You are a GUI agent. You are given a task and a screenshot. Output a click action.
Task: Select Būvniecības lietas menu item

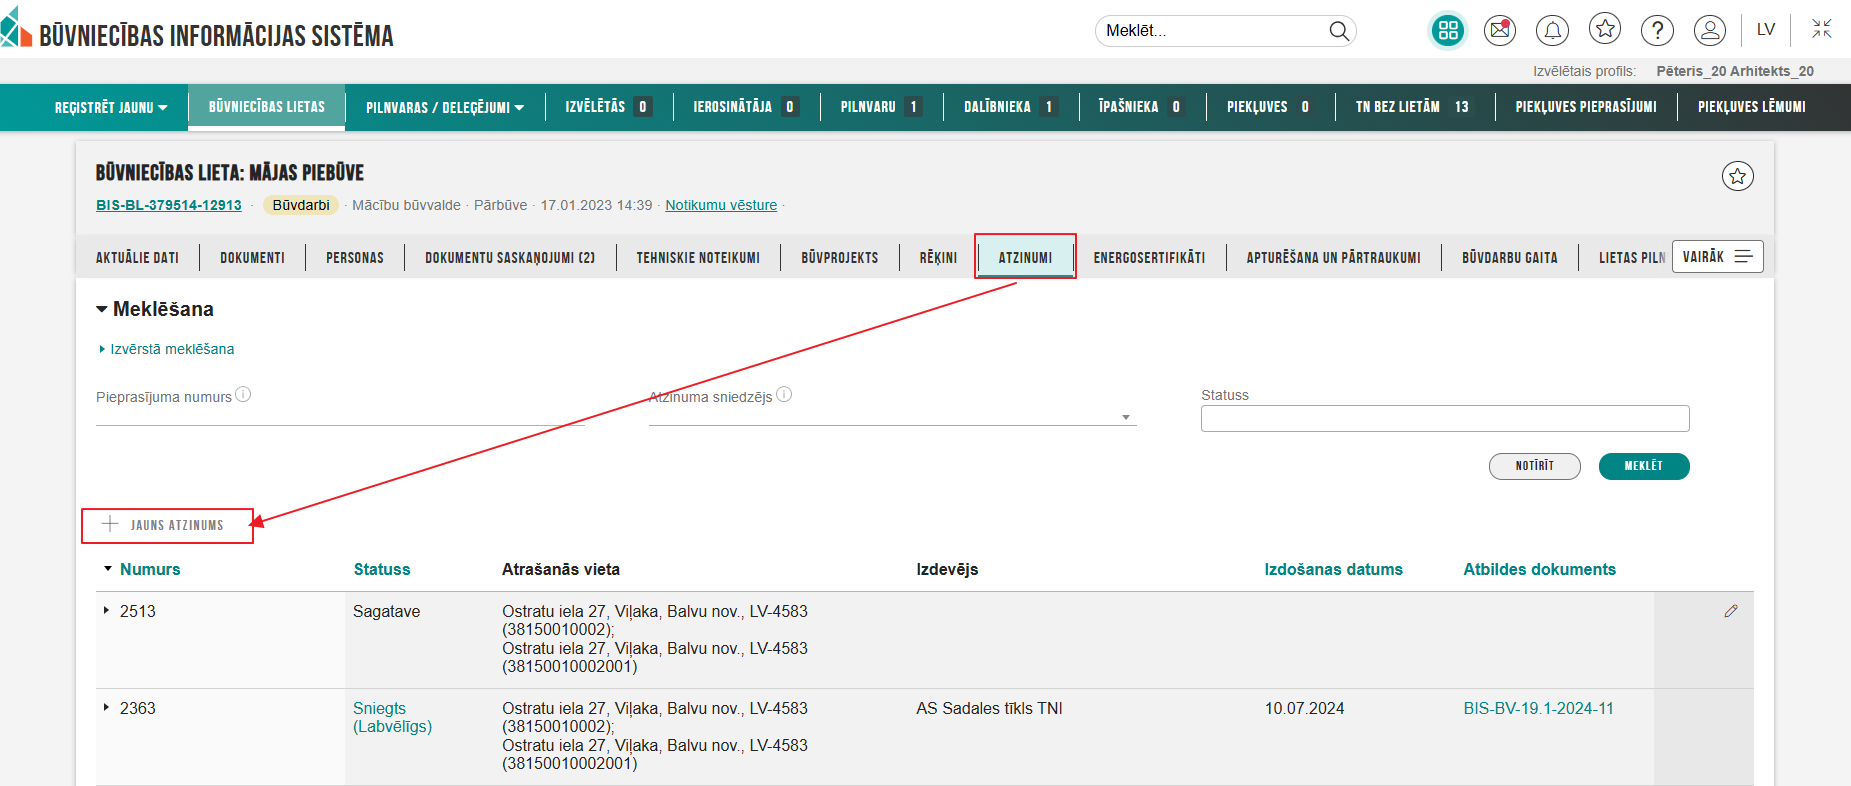point(267,107)
